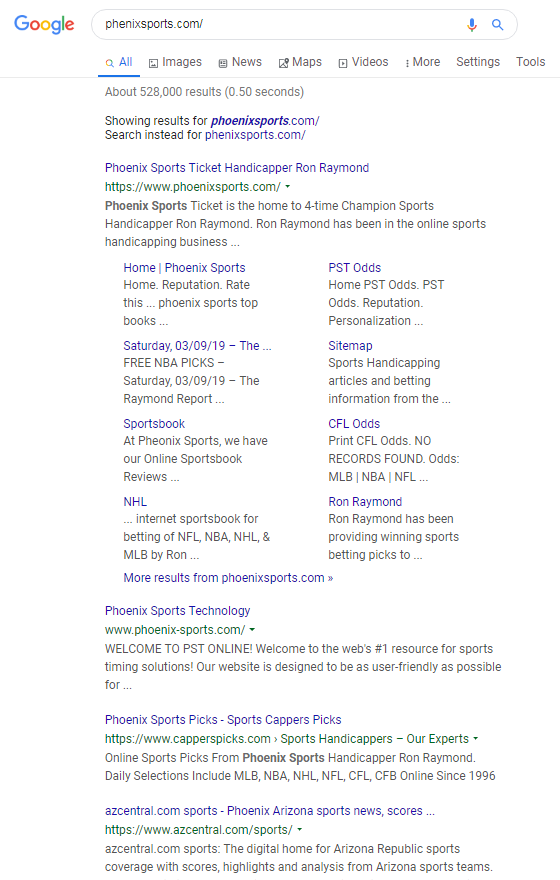Open the Phoenix Sports Technology result
Viewport: 560px width, 880px height.
click(177, 611)
